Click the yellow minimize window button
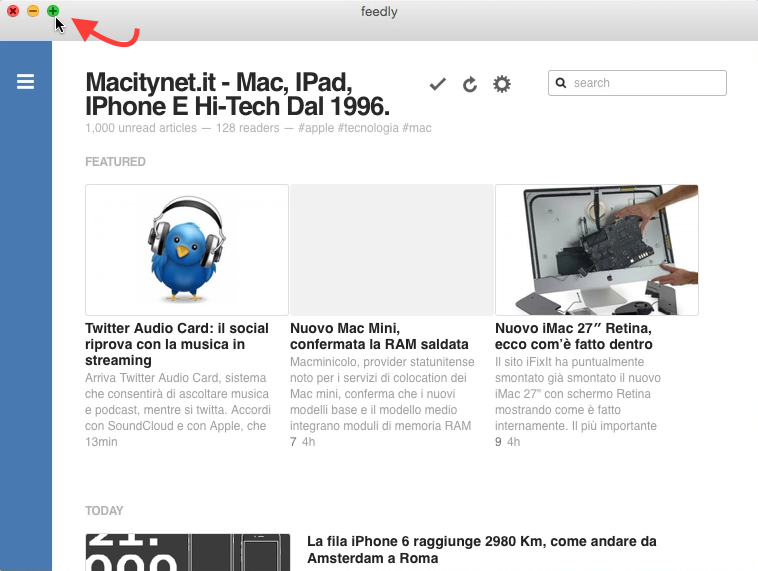The image size is (758, 571). [33, 11]
